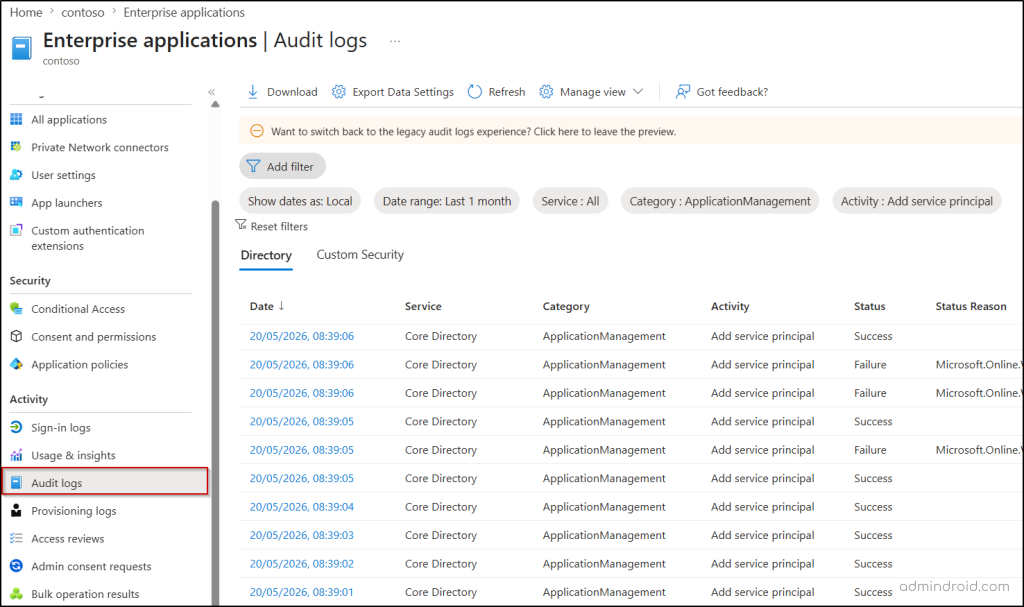Click the contoso breadcrumb link
The width and height of the screenshot is (1024, 607).
click(82, 12)
